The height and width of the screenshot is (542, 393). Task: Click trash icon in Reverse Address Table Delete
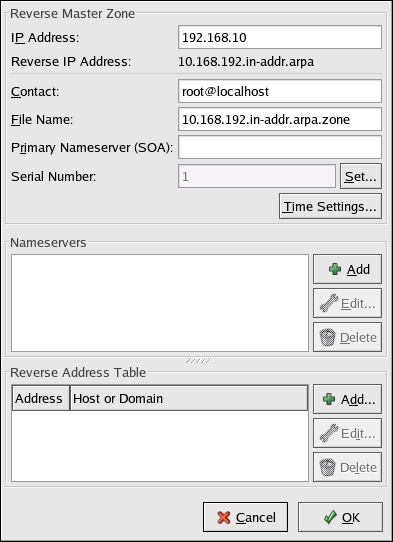click(328, 467)
